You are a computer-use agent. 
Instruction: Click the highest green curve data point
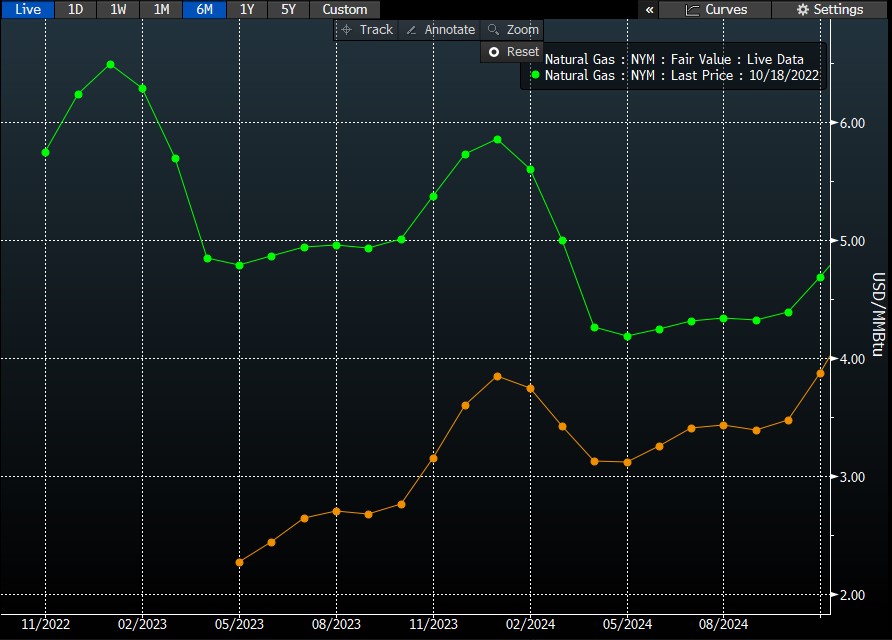[110, 64]
